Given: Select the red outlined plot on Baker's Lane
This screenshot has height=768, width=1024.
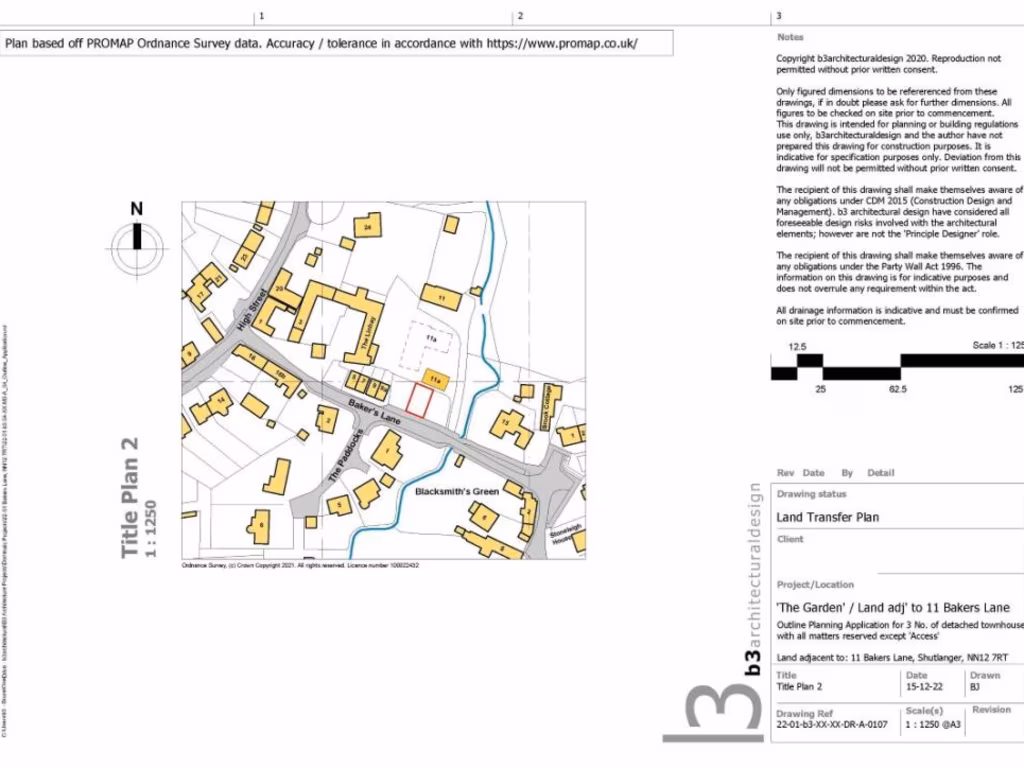Looking at the screenshot, I should pos(421,402).
